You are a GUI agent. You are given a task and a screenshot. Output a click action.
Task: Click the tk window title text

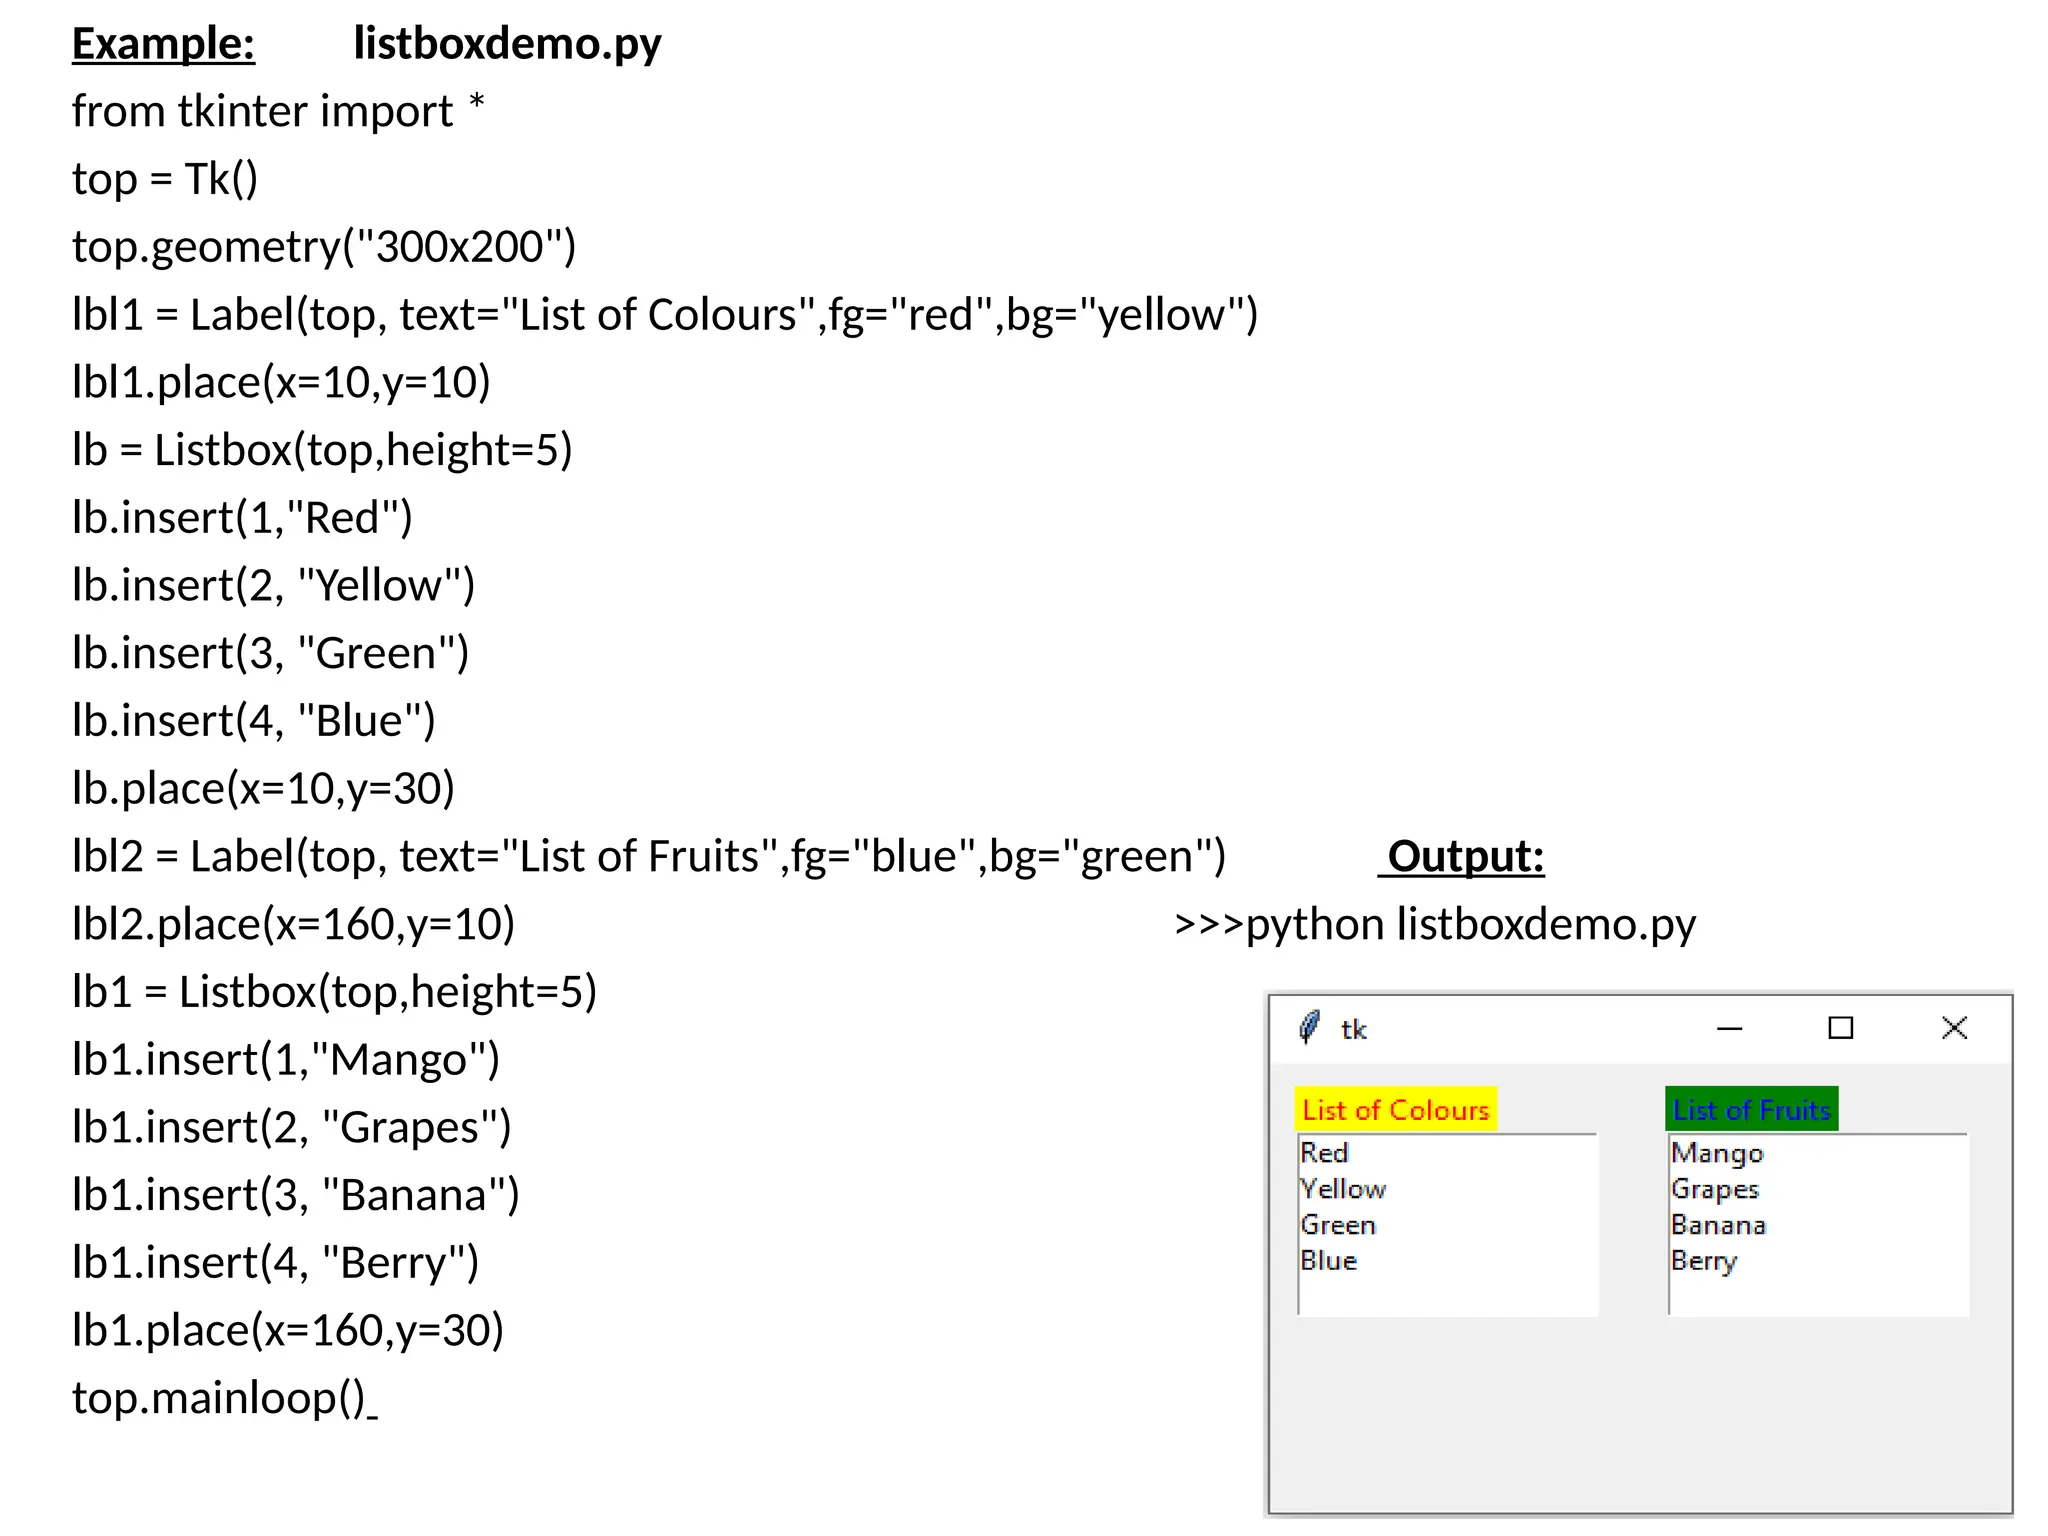click(1354, 1030)
